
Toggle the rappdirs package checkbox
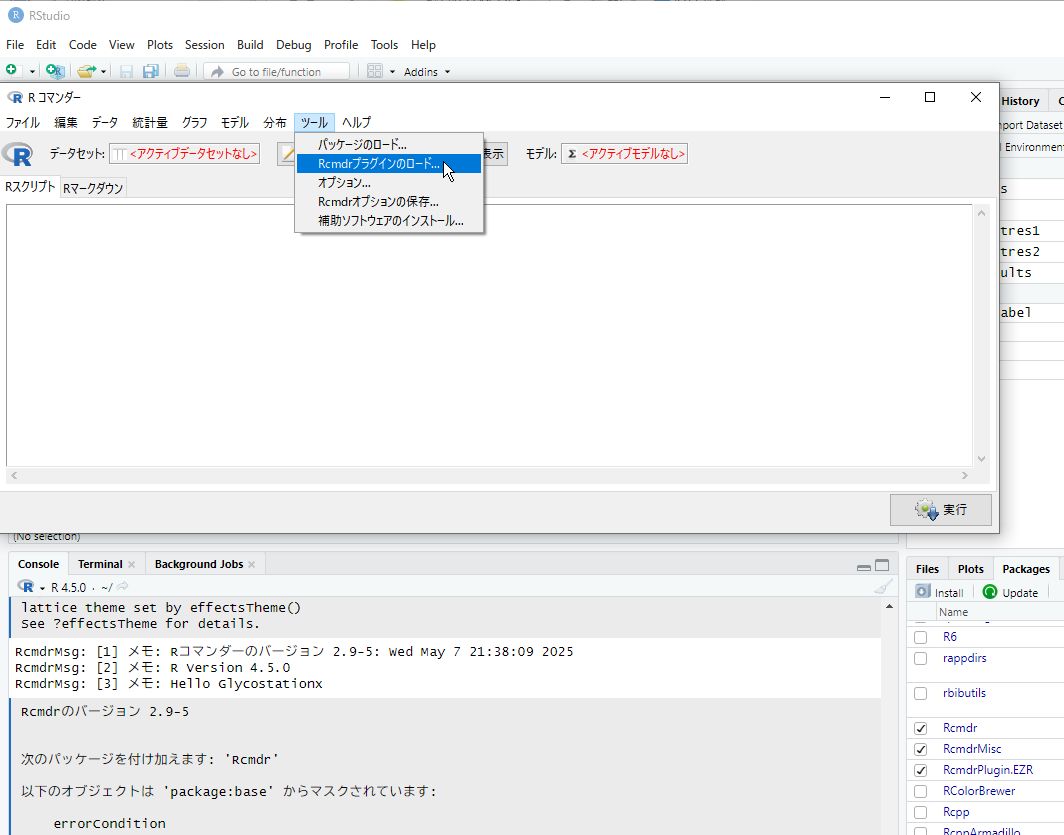coord(920,659)
